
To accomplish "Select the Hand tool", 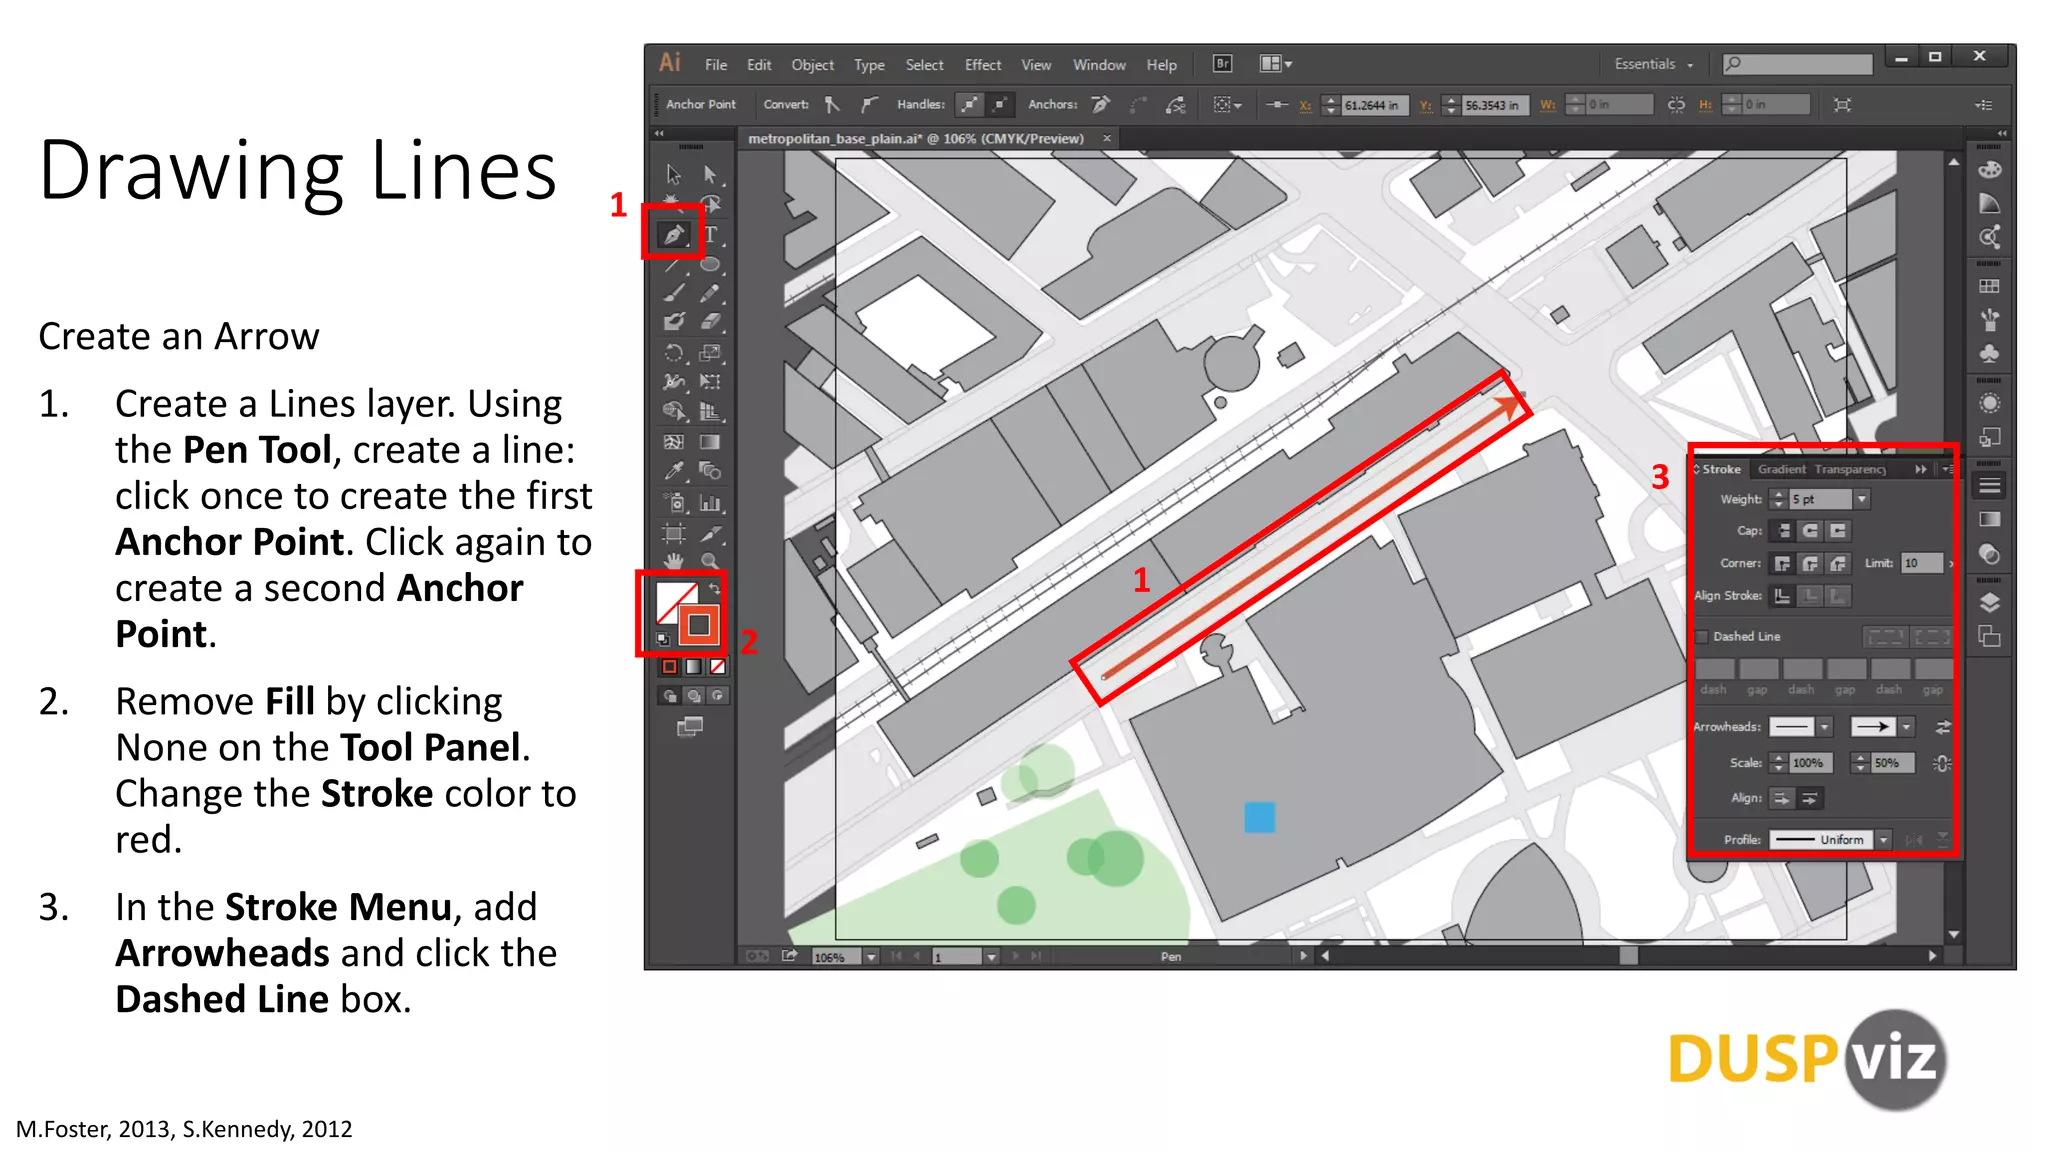I will point(673,561).
